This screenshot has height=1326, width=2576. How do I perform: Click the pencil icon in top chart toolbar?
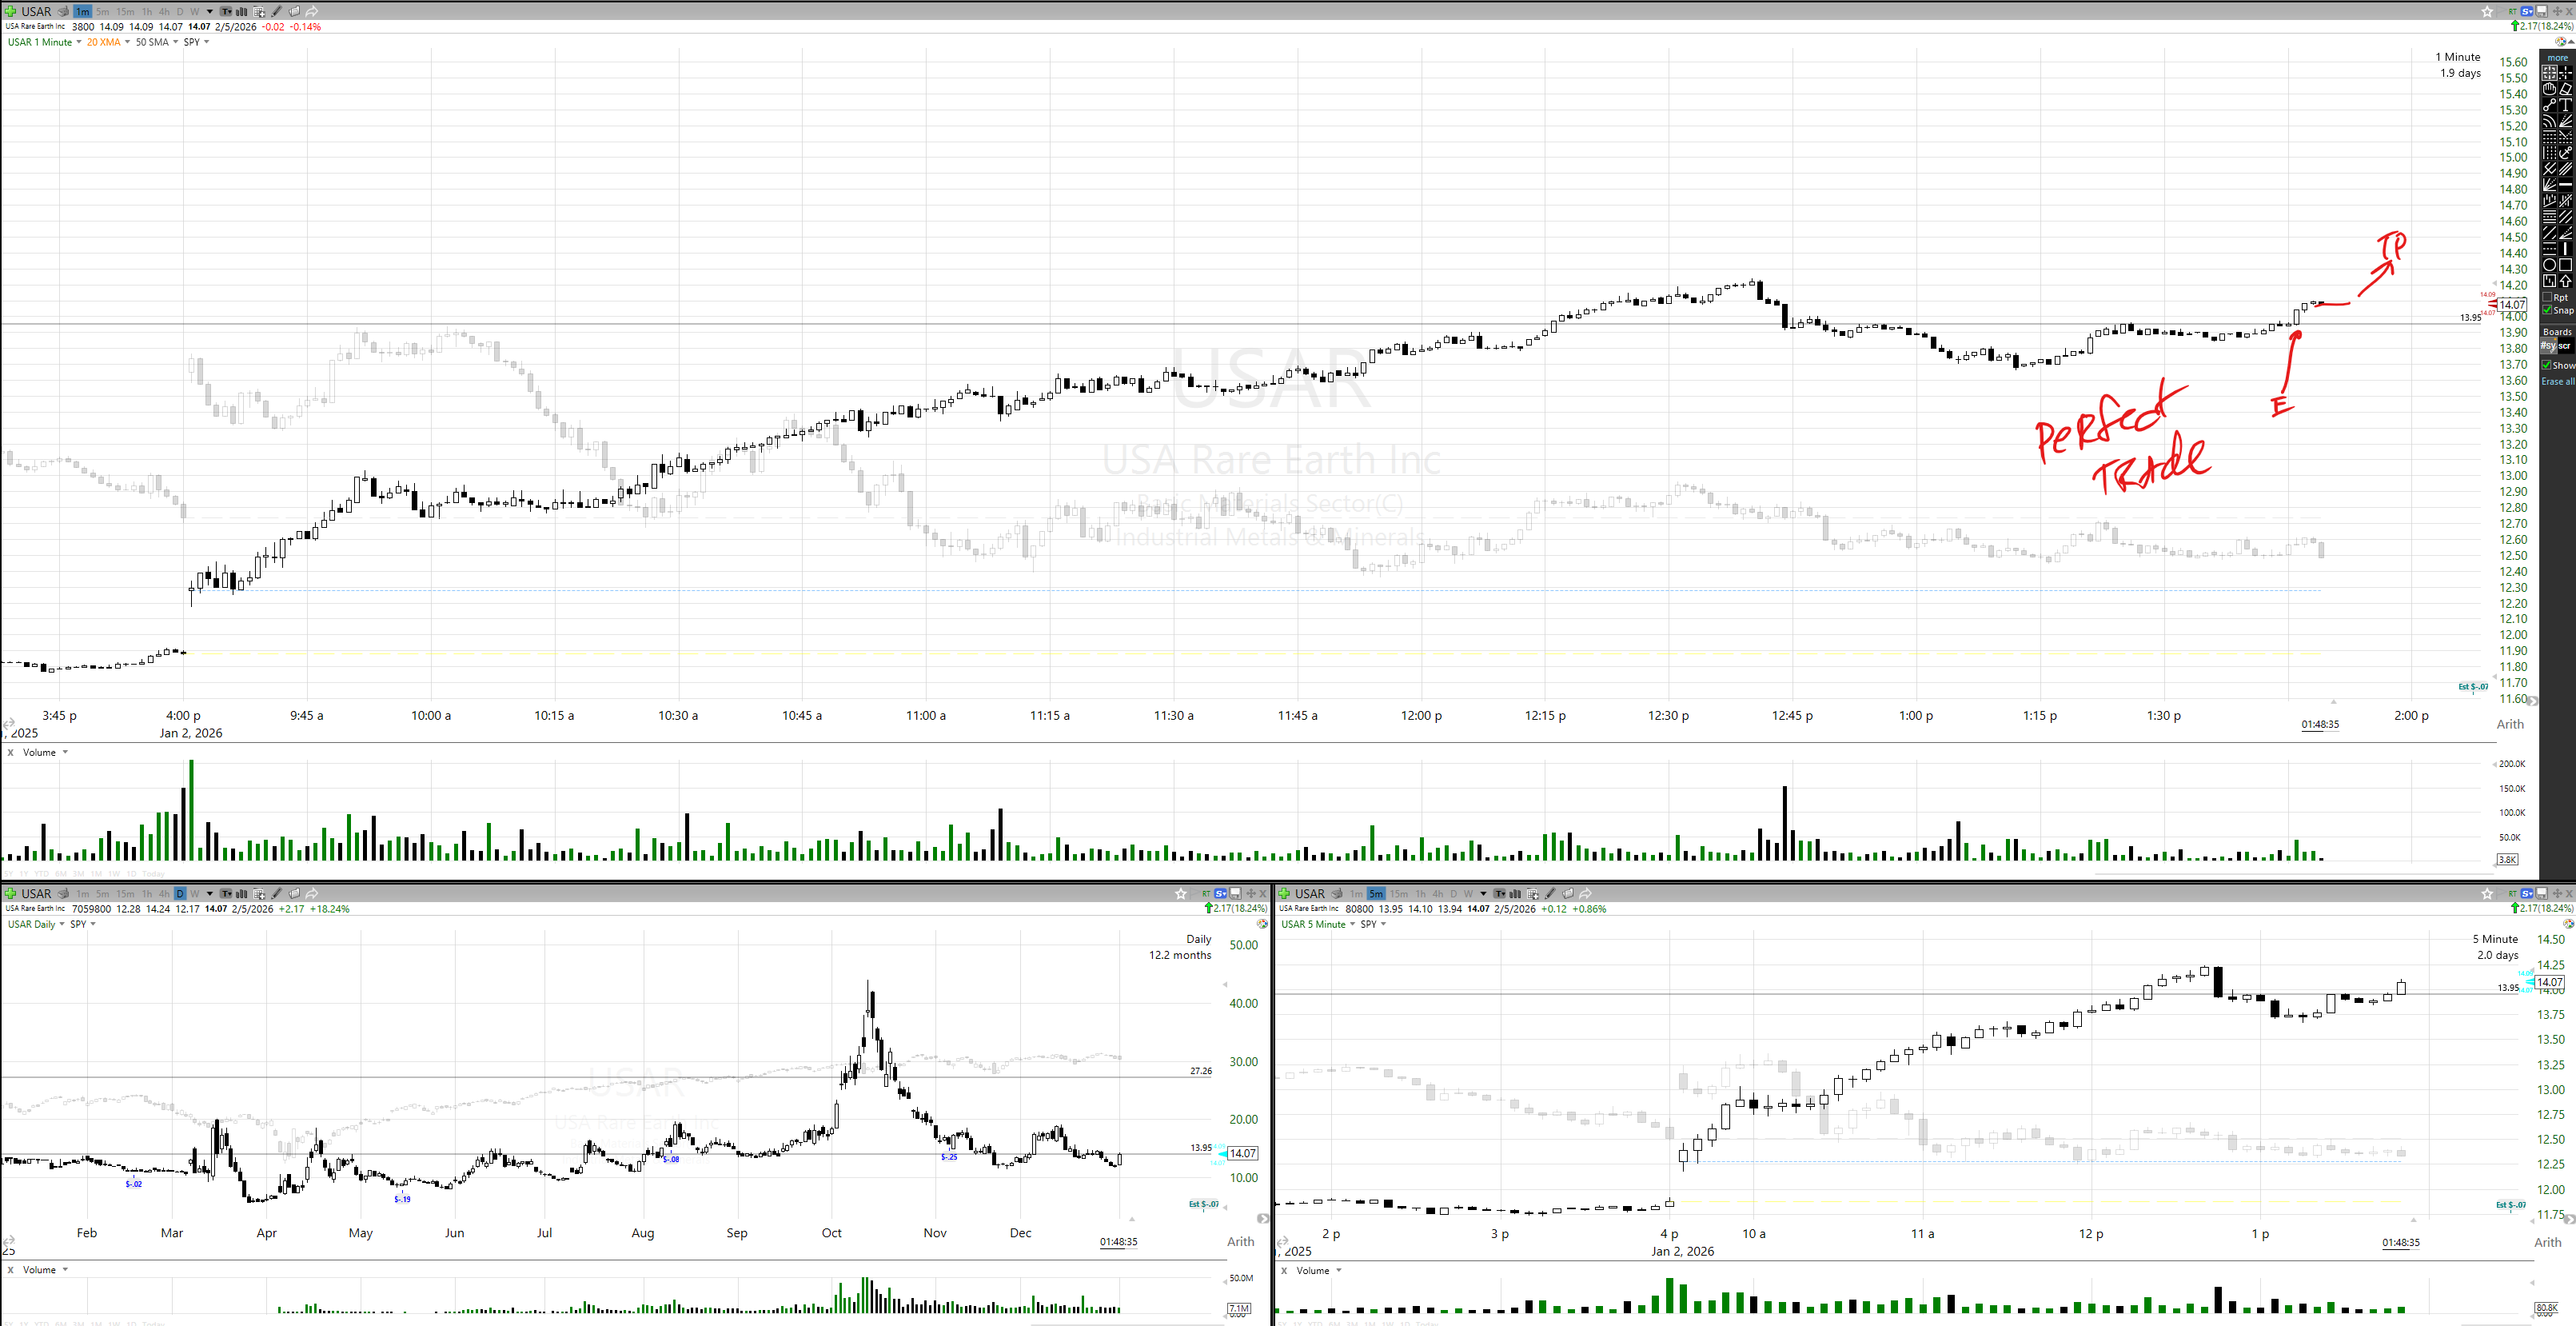tap(277, 12)
